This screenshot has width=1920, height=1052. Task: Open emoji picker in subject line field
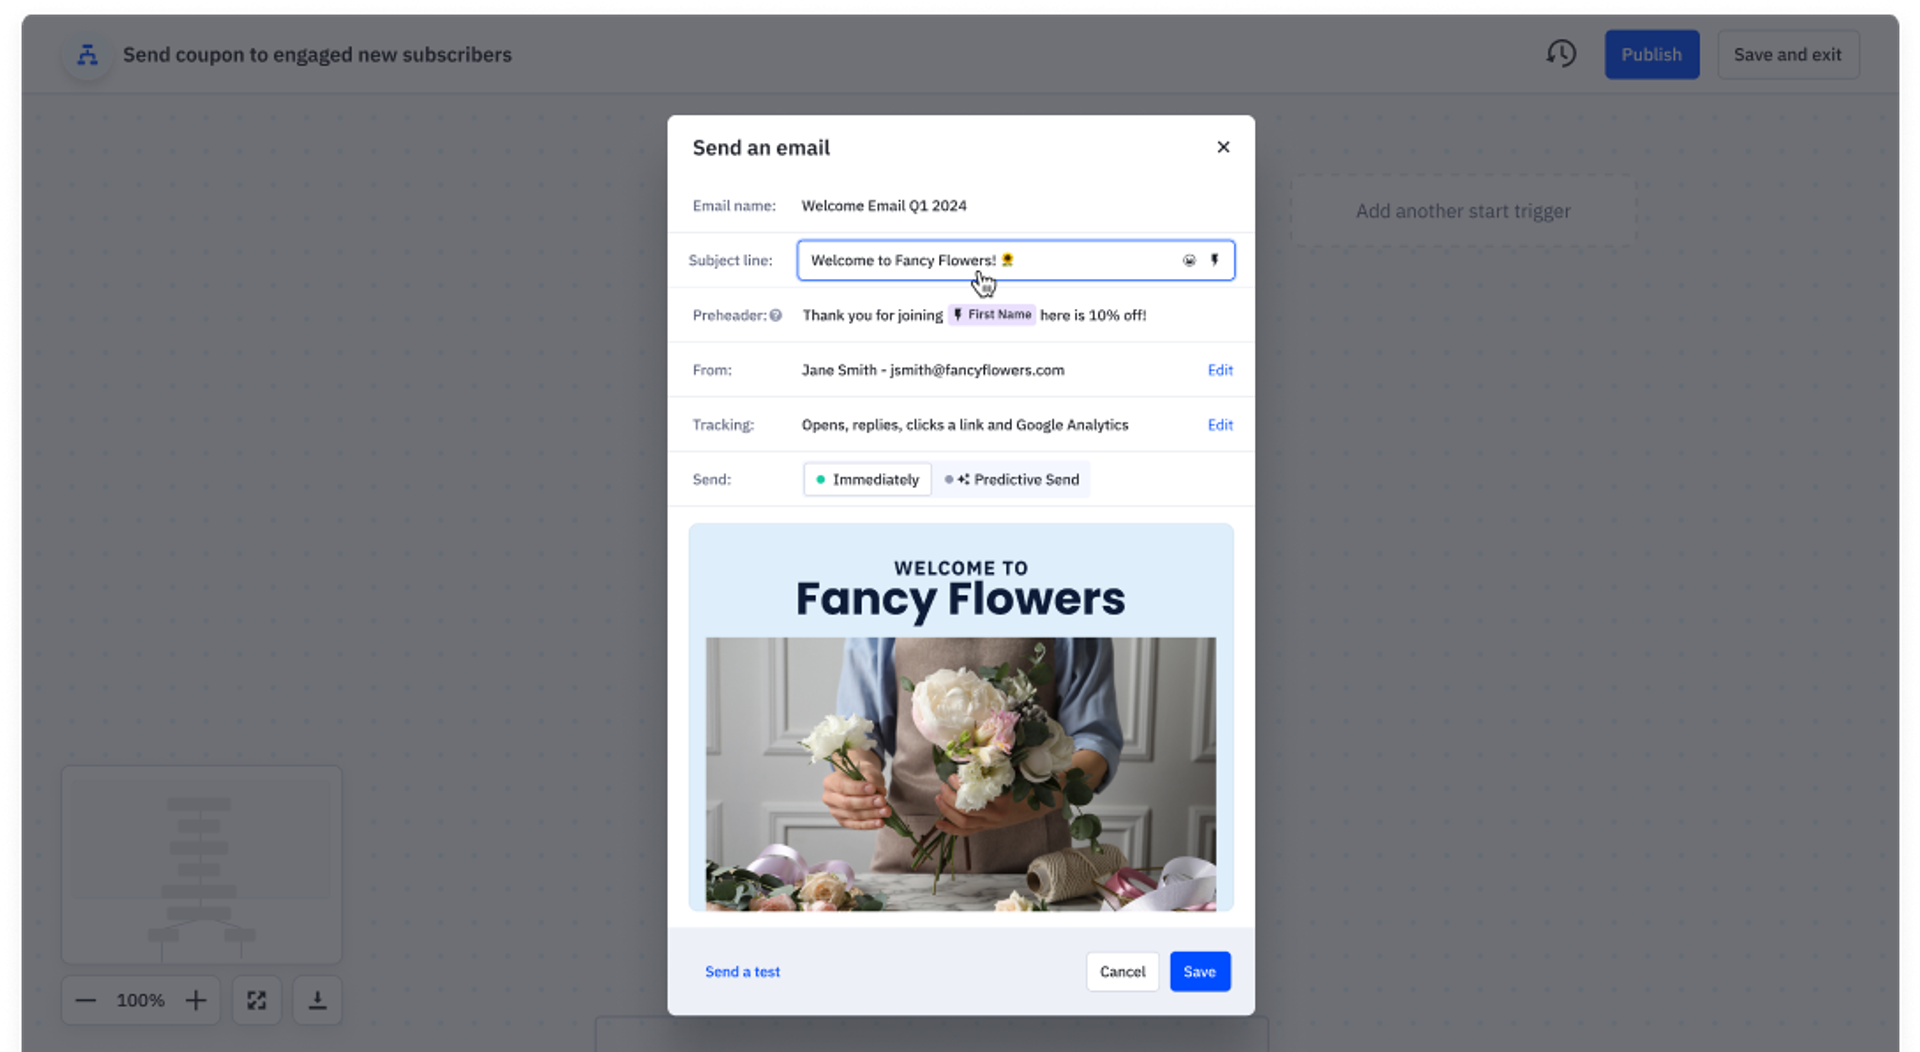click(x=1189, y=260)
